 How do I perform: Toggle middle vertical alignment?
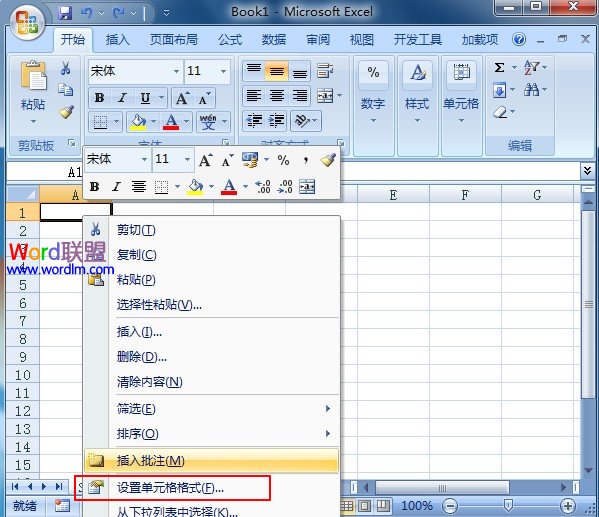(277, 71)
